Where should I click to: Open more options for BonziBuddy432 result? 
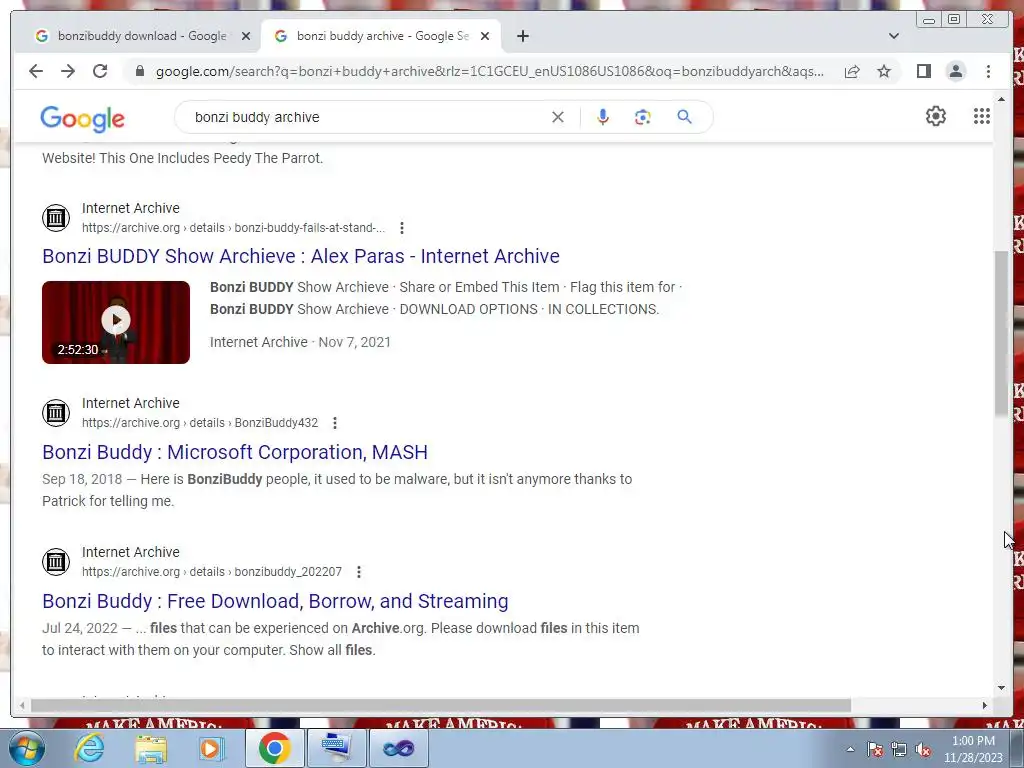(x=335, y=423)
